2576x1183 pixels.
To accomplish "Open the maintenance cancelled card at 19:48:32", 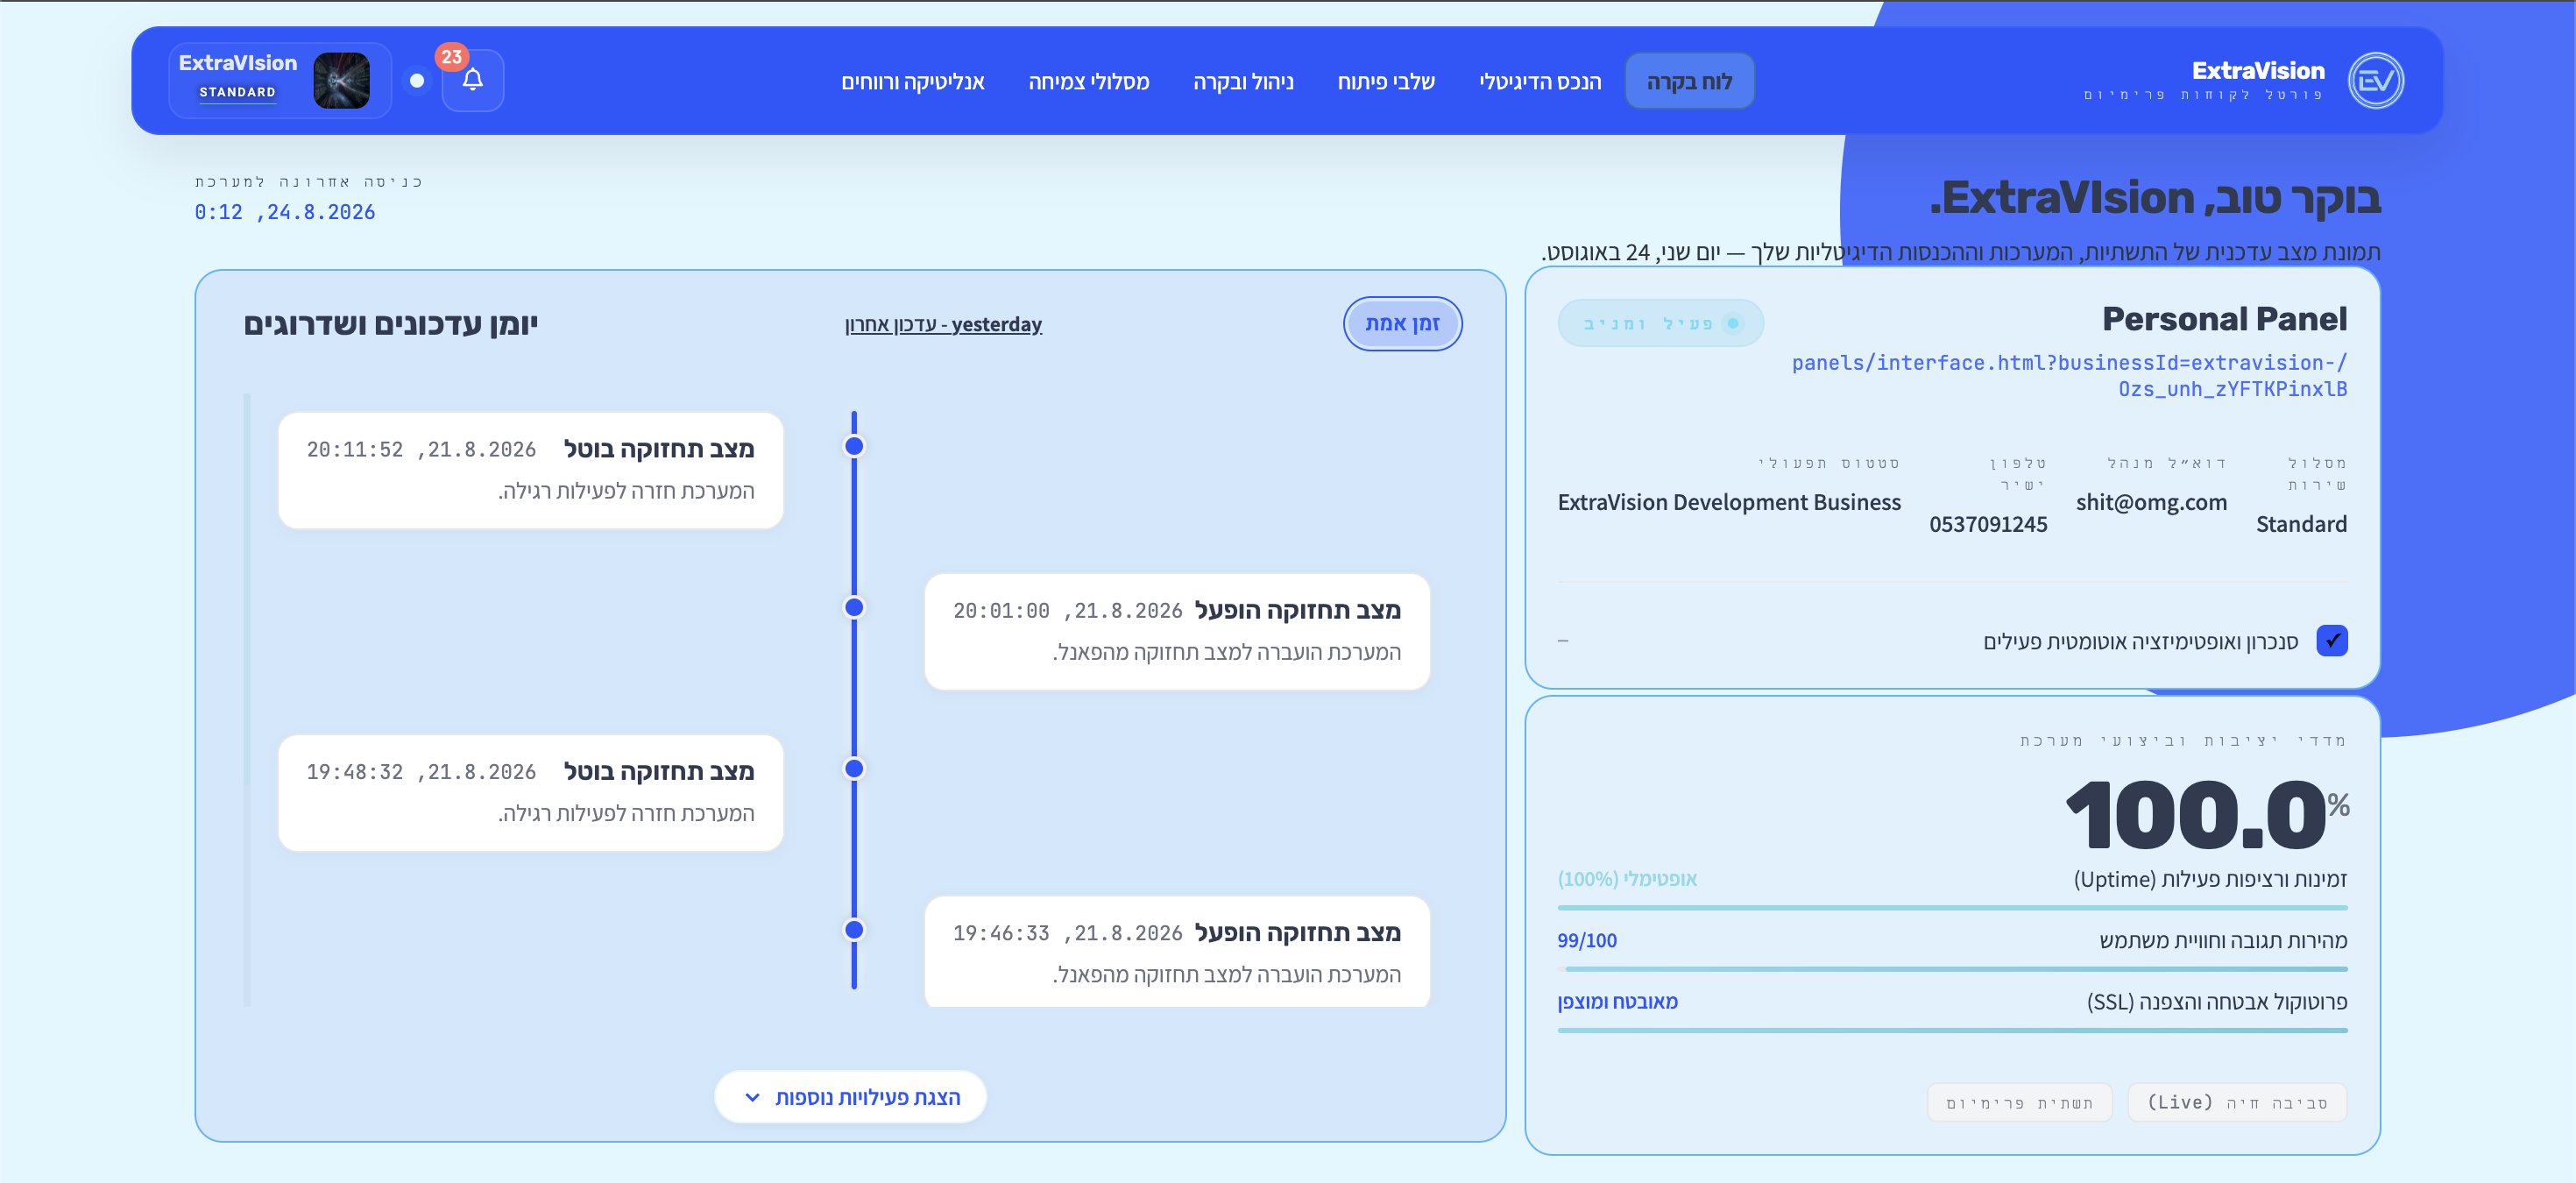I will 531,792.
